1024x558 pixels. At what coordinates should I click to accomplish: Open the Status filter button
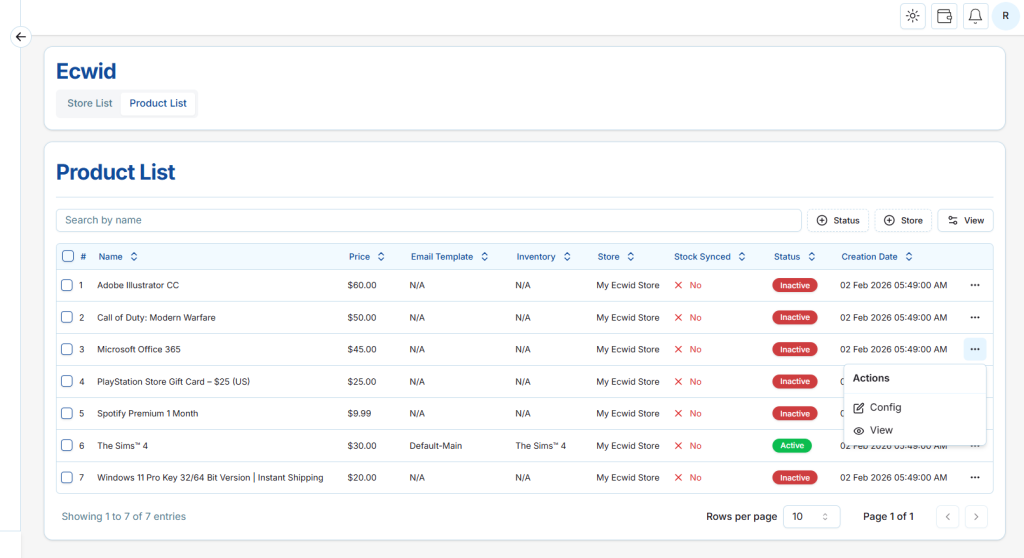pos(837,220)
